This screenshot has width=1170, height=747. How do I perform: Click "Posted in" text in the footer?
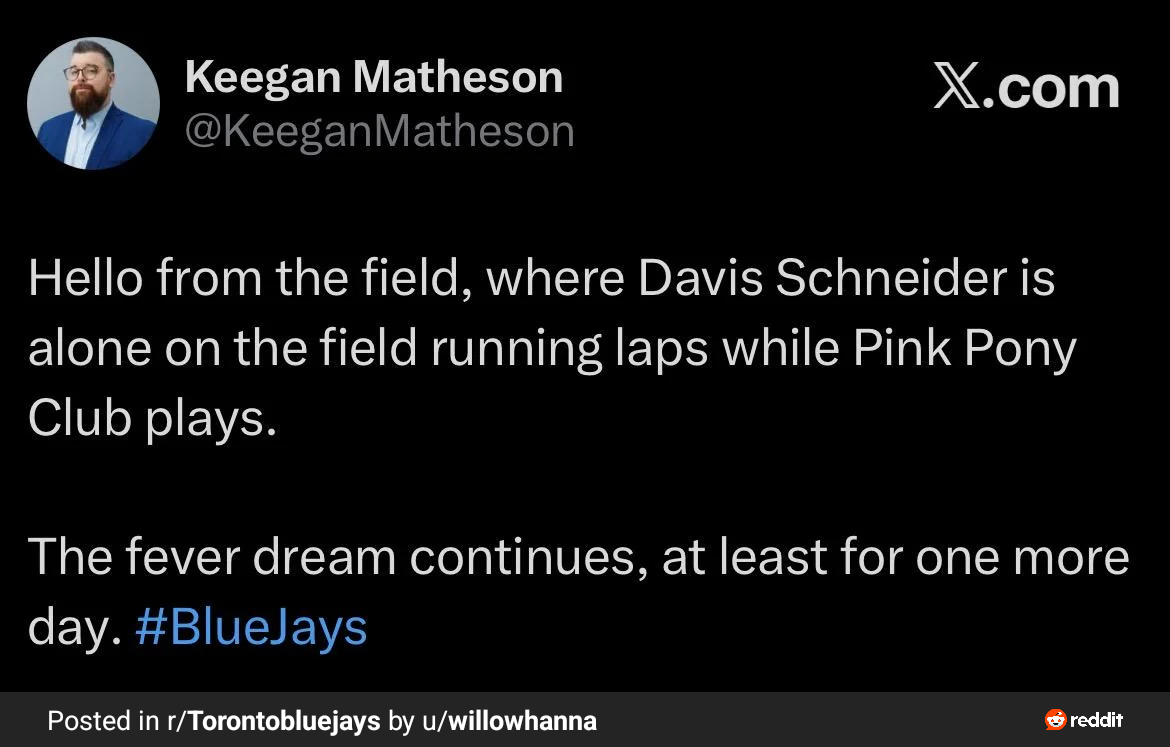[103, 720]
